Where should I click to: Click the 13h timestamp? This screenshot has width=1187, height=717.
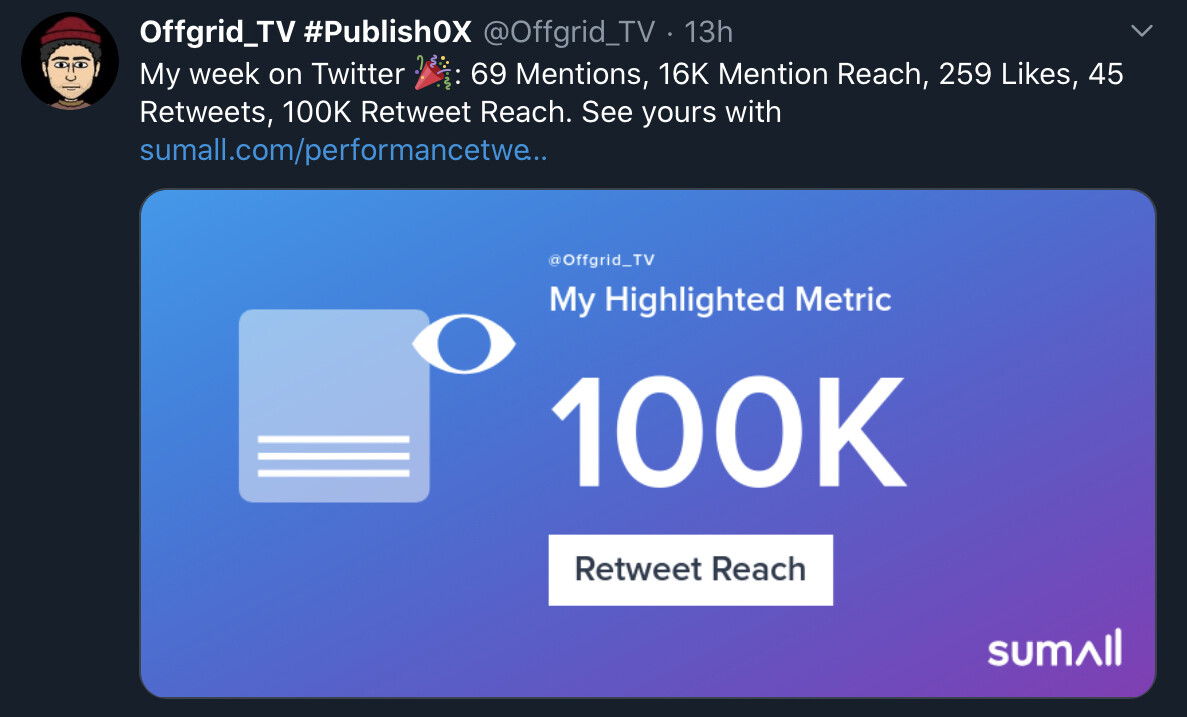click(709, 32)
